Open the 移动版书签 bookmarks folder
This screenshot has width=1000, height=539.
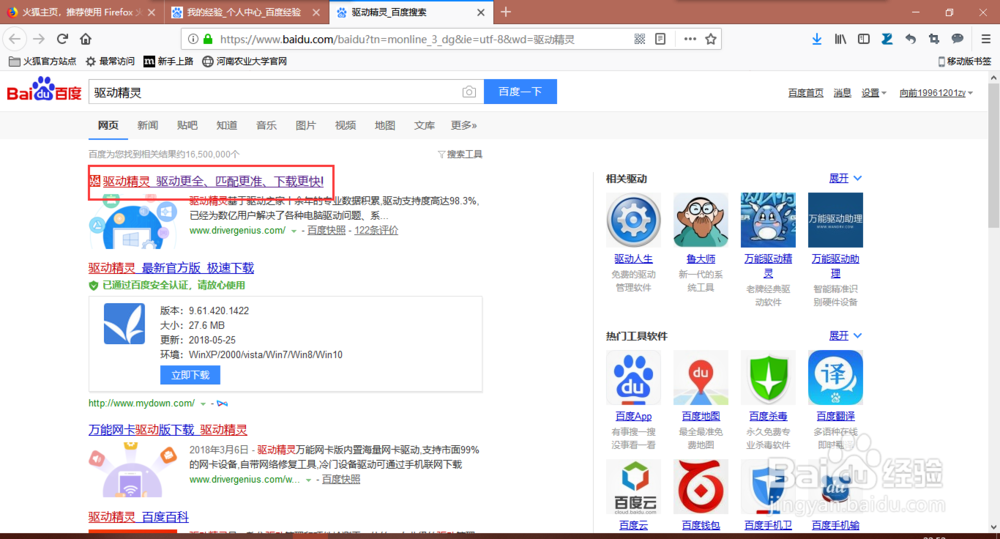pos(964,61)
